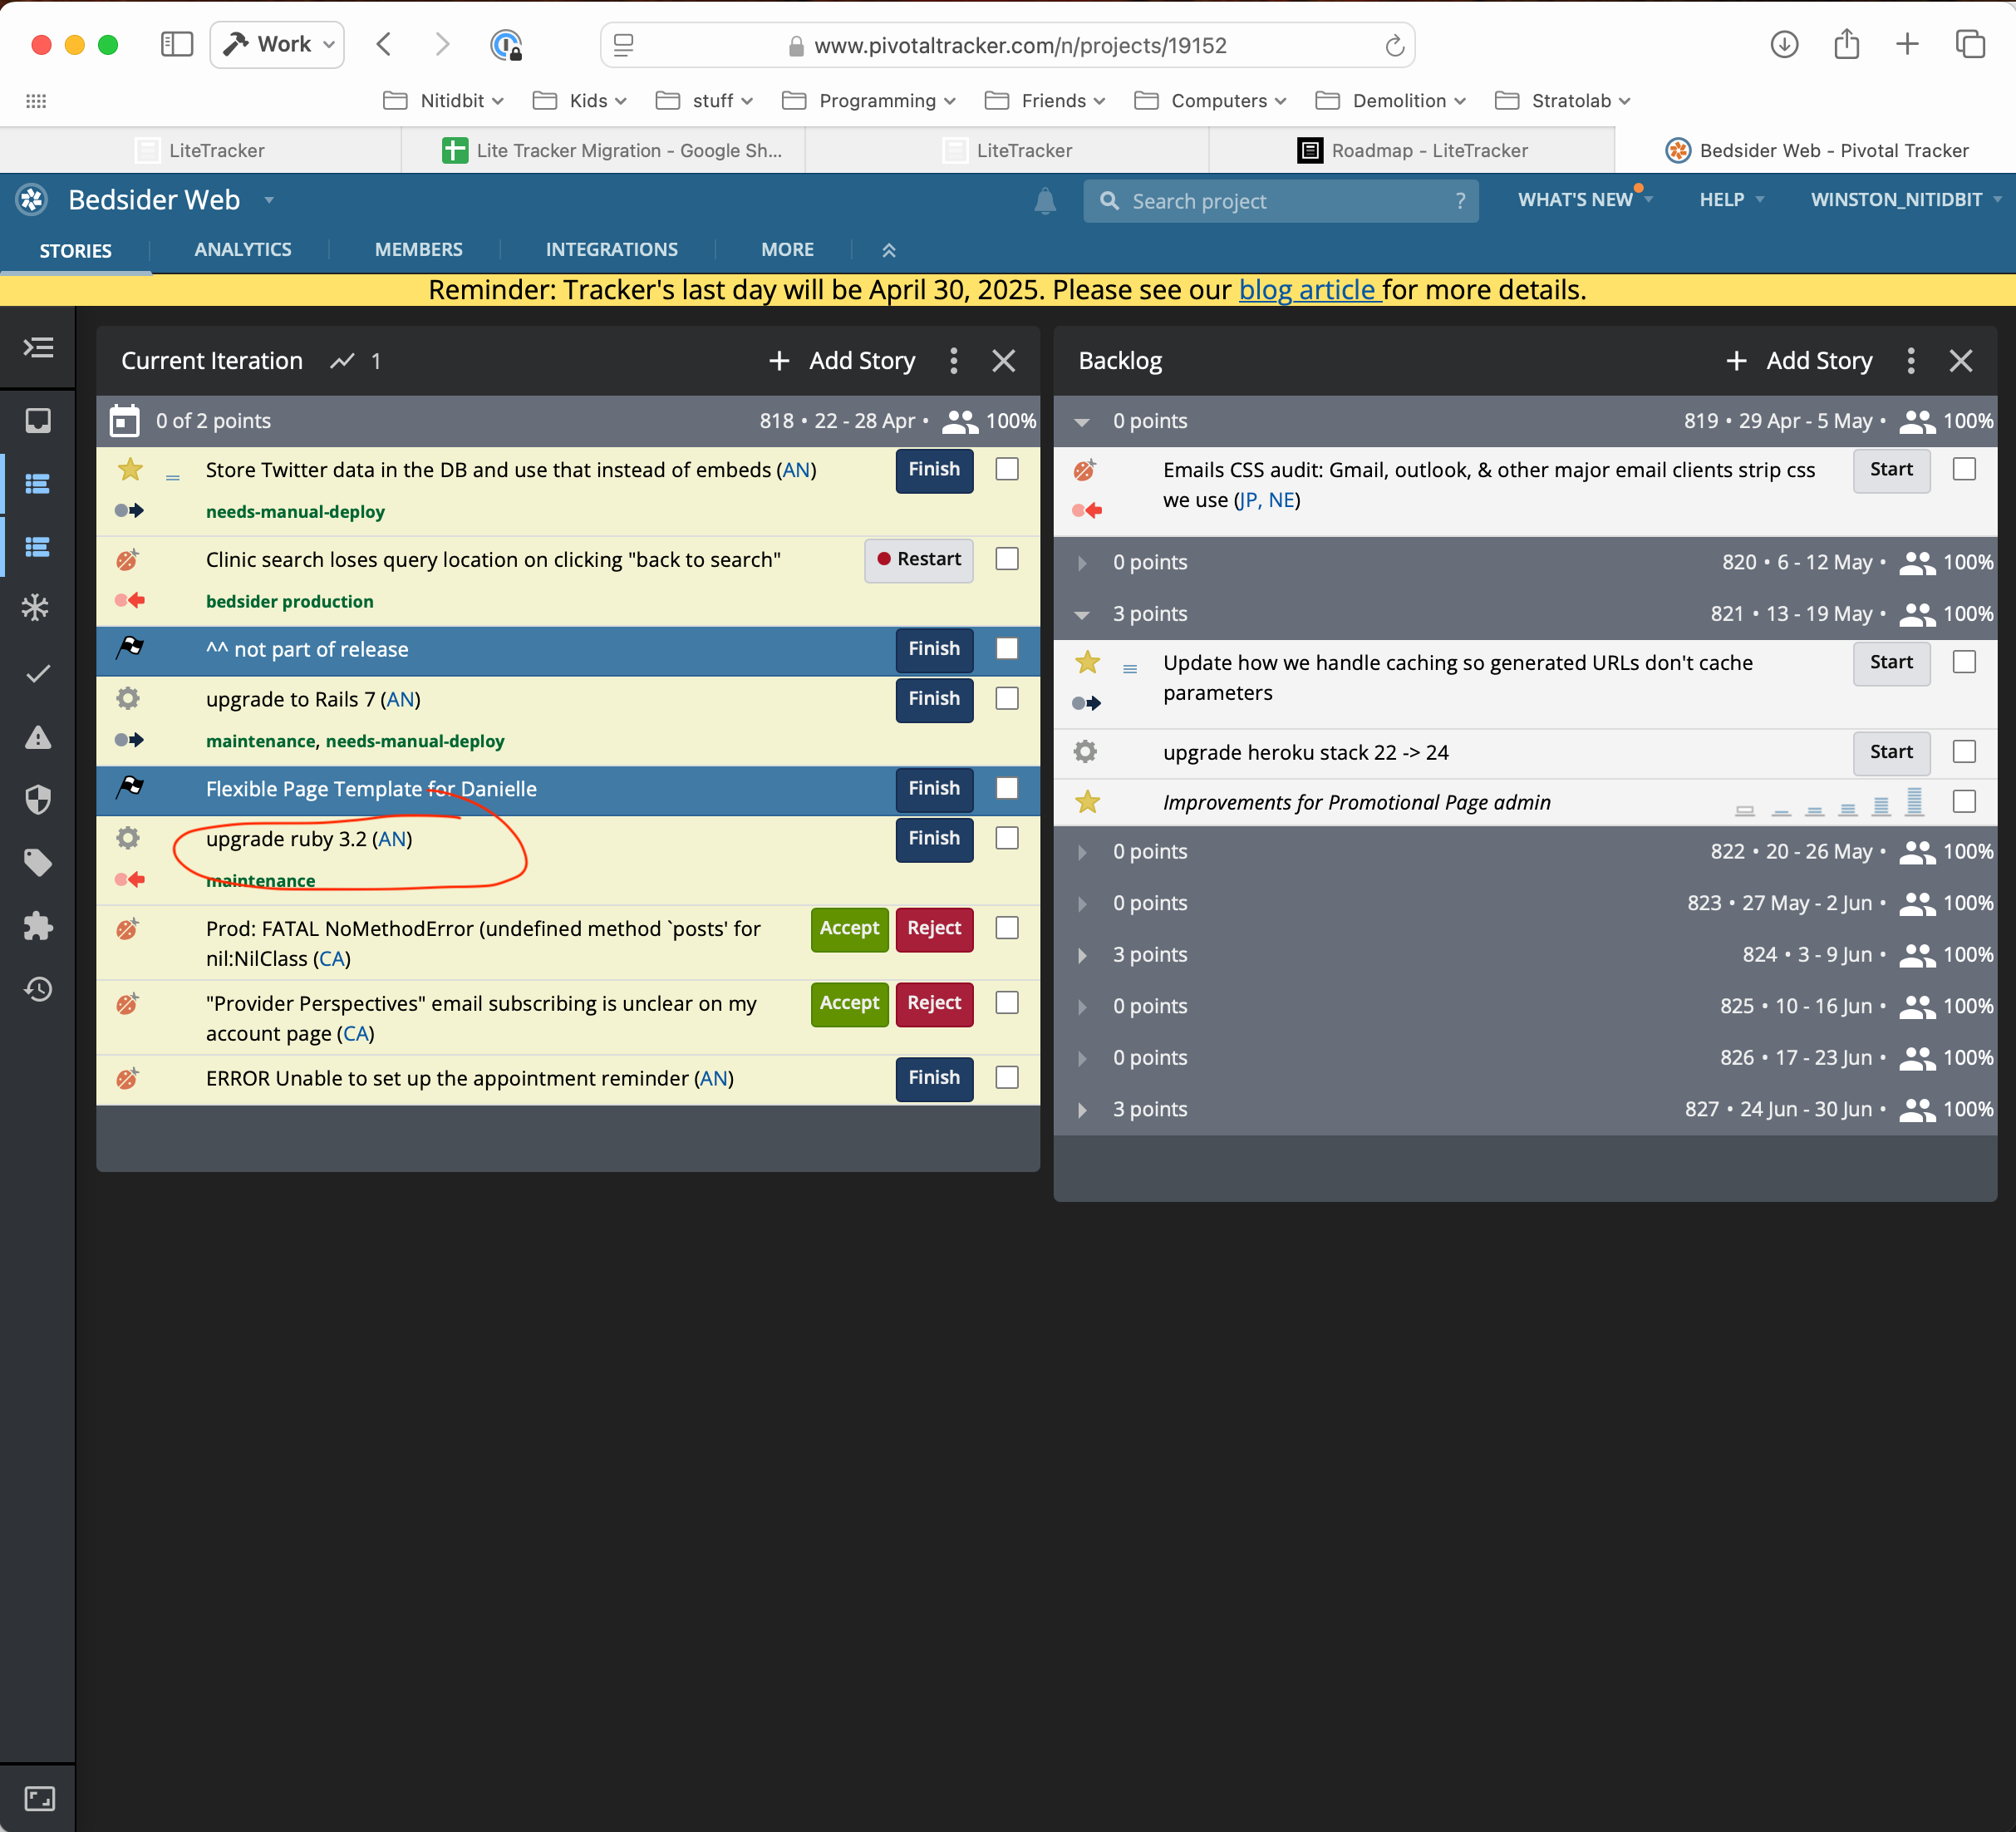This screenshot has height=1832, width=2016.
Task: Expand backlog iteration 820 (6 - 12 May)
Action: coord(1082,563)
